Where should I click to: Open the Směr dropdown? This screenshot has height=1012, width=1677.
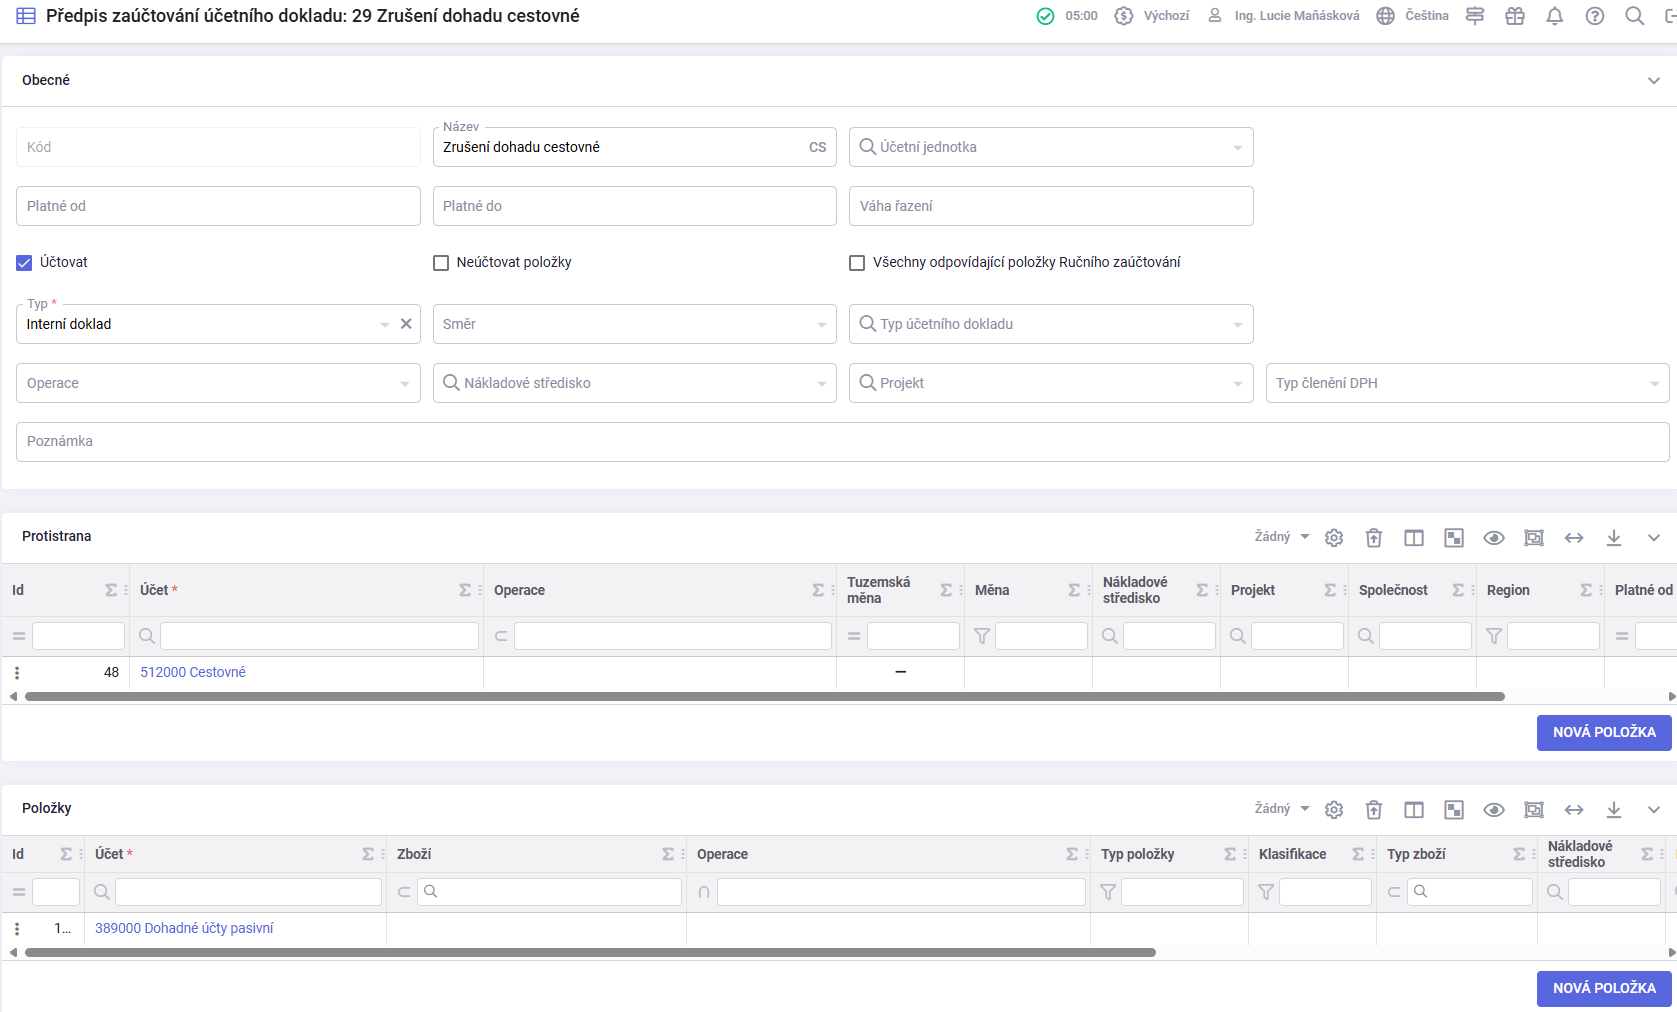tap(635, 324)
